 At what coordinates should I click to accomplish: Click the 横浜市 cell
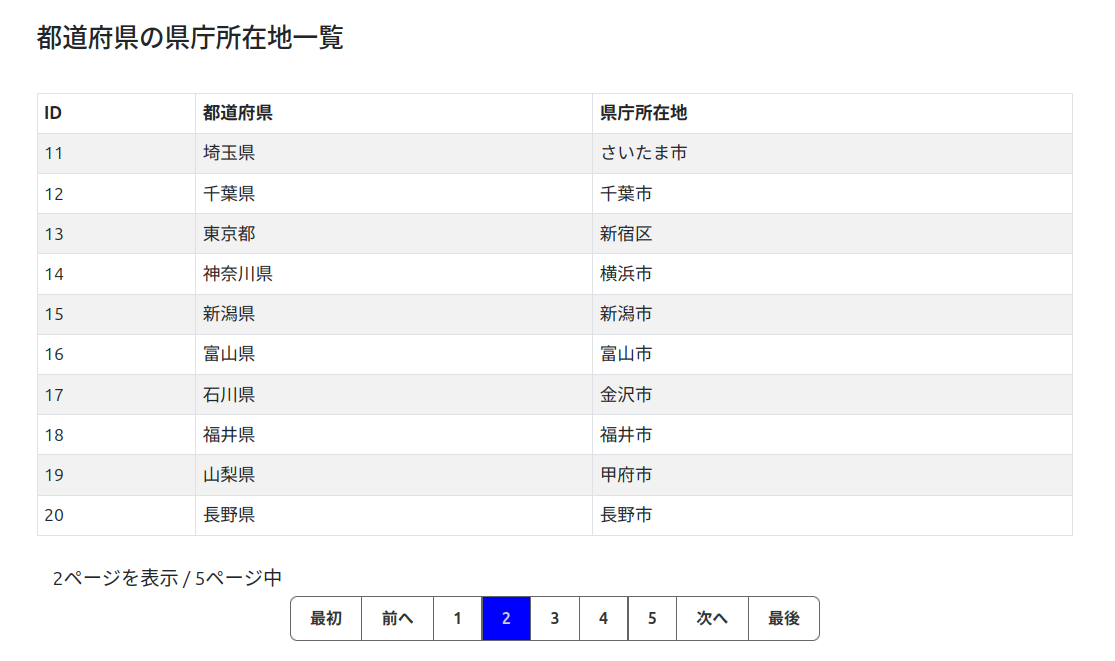pyautogui.click(x=626, y=274)
